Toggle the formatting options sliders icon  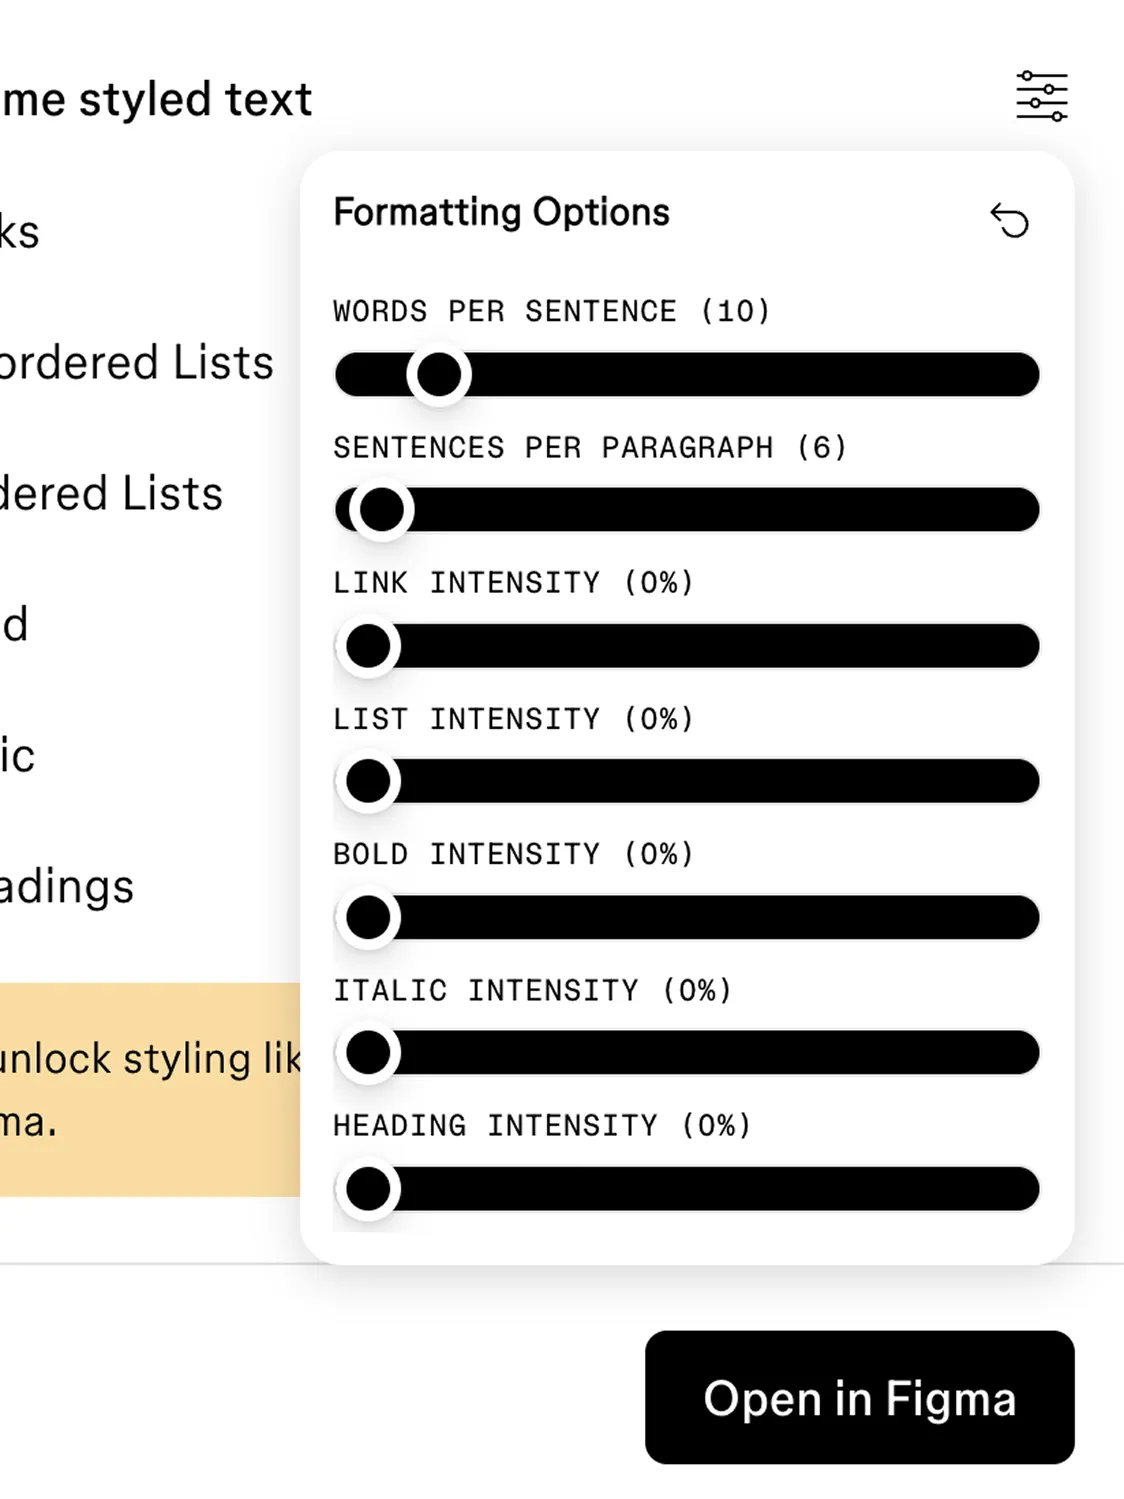[x=1042, y=97]
